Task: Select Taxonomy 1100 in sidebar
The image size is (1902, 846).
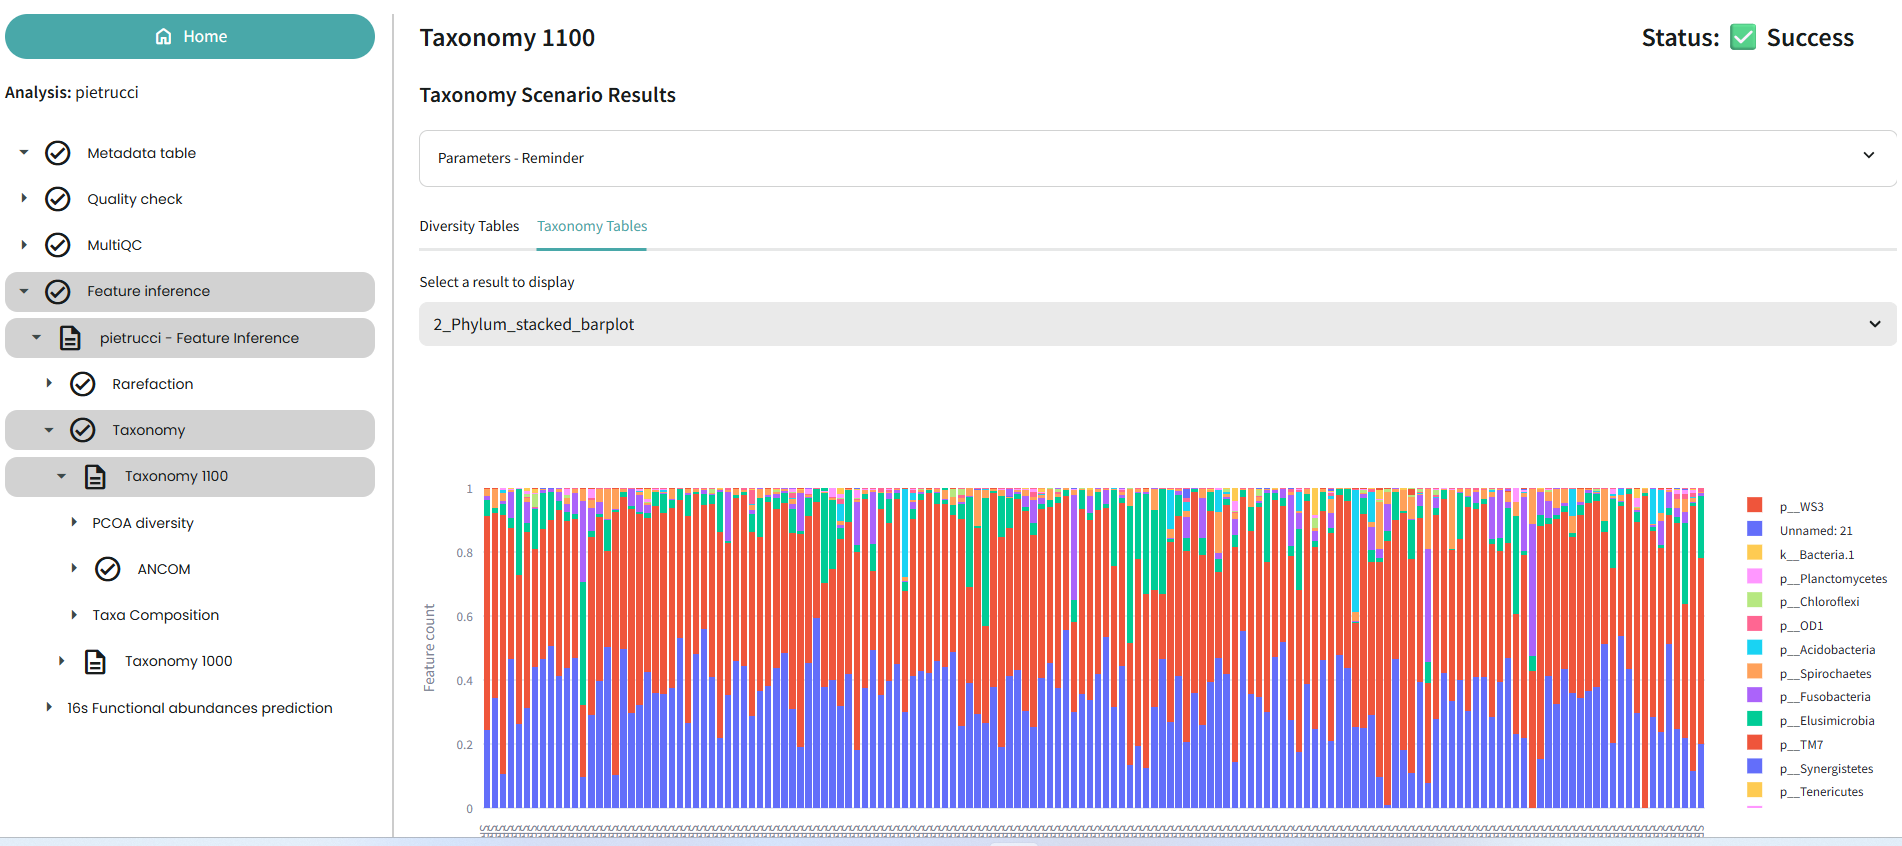Action: (176, 476)
